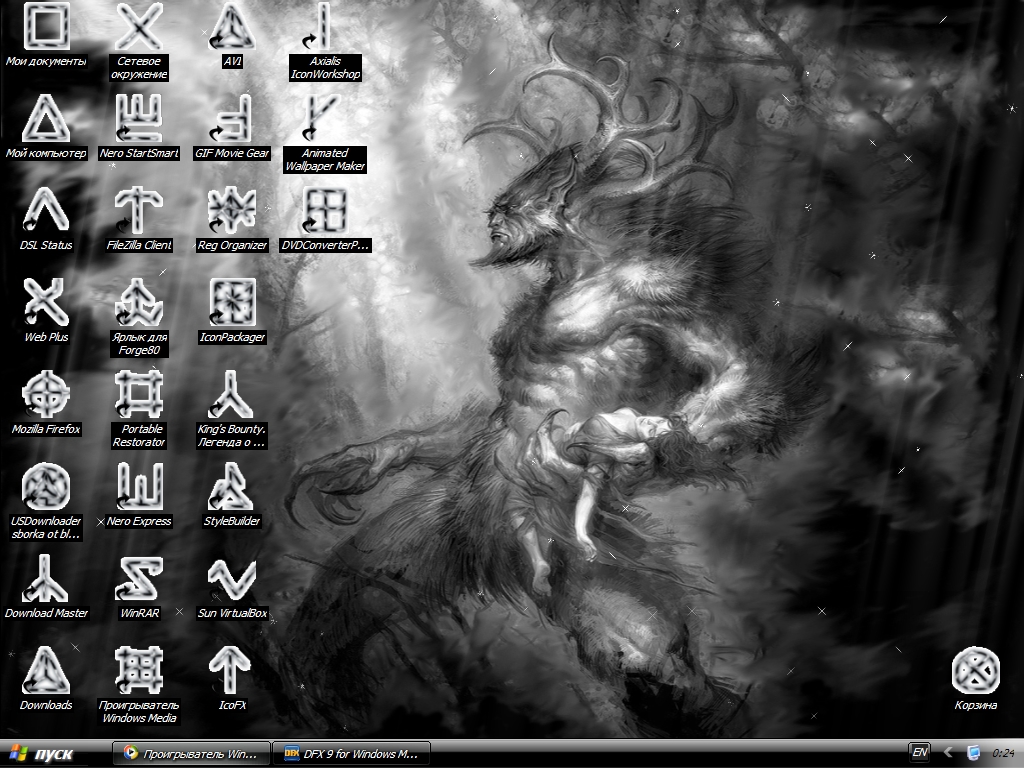Viewport: 1024px width, 768px height.
Task: Select the Web Plus desktop icon
Action: tap(46, 303)
